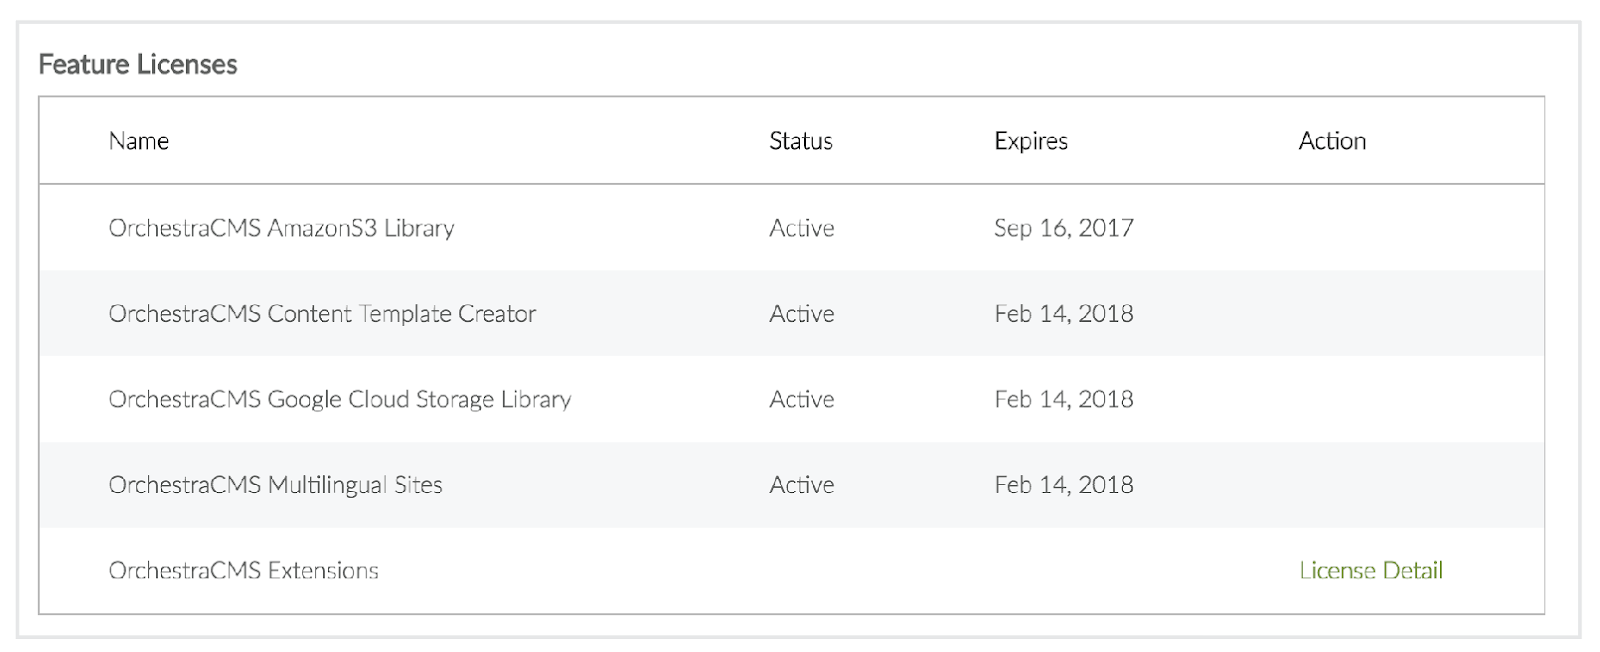Click the Sep 16, 2017 expiry date

coord(1063,228)
